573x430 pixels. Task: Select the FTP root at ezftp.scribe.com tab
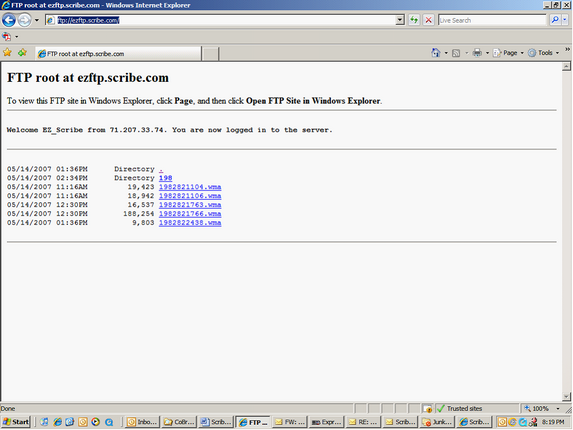pos(118,54)
